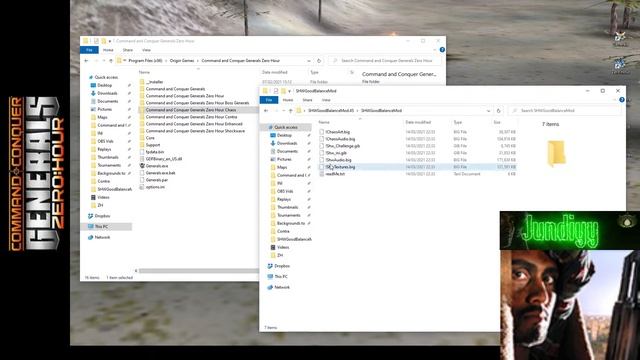Screen dimensions: 640x360
Task: Click search box in SHWGoodBalanceMod window
Action: [565, 111]
